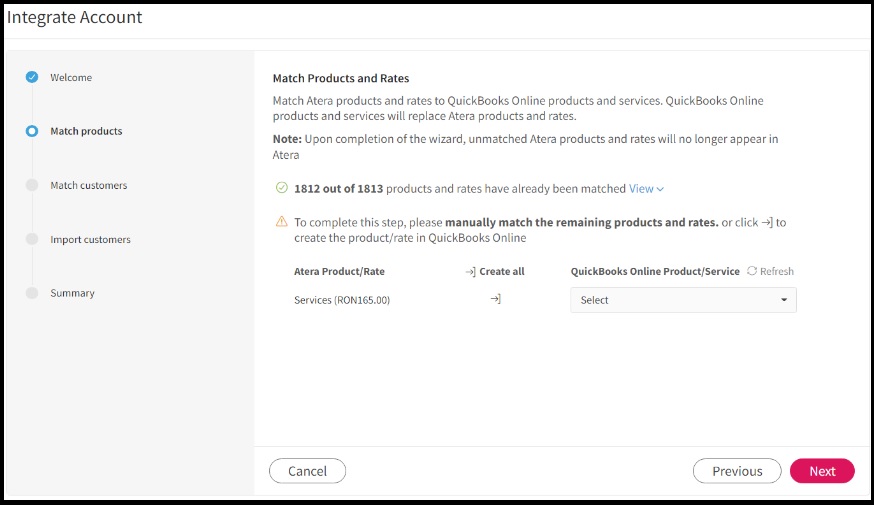The width and height of the screenshot is (874, 505).
Task: Click the orange warning triangle icon
Action: 281,222
